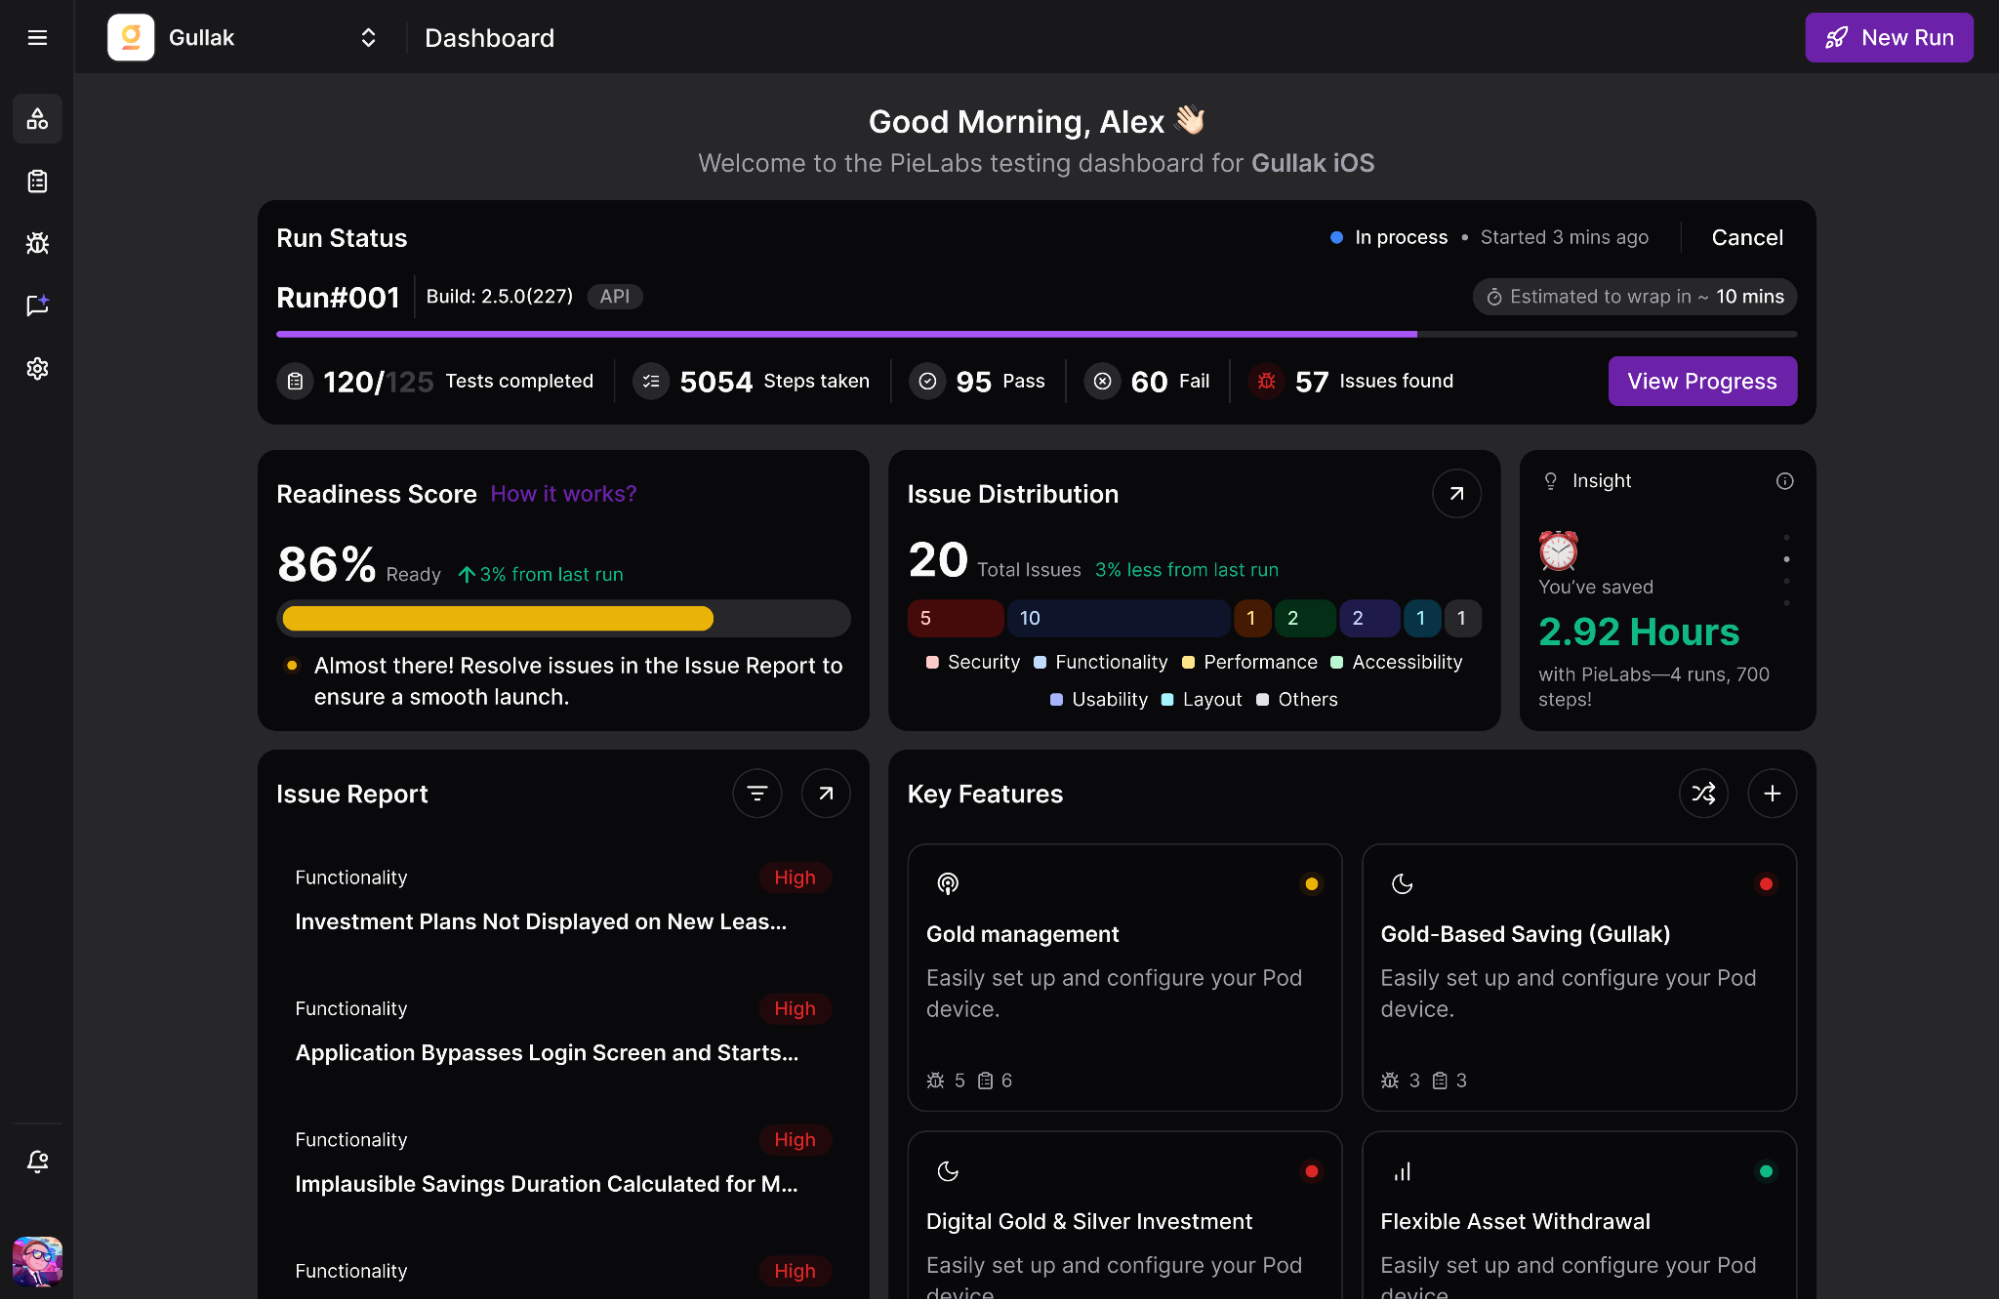Click the Steps taken checklist icon

point(651,381)
